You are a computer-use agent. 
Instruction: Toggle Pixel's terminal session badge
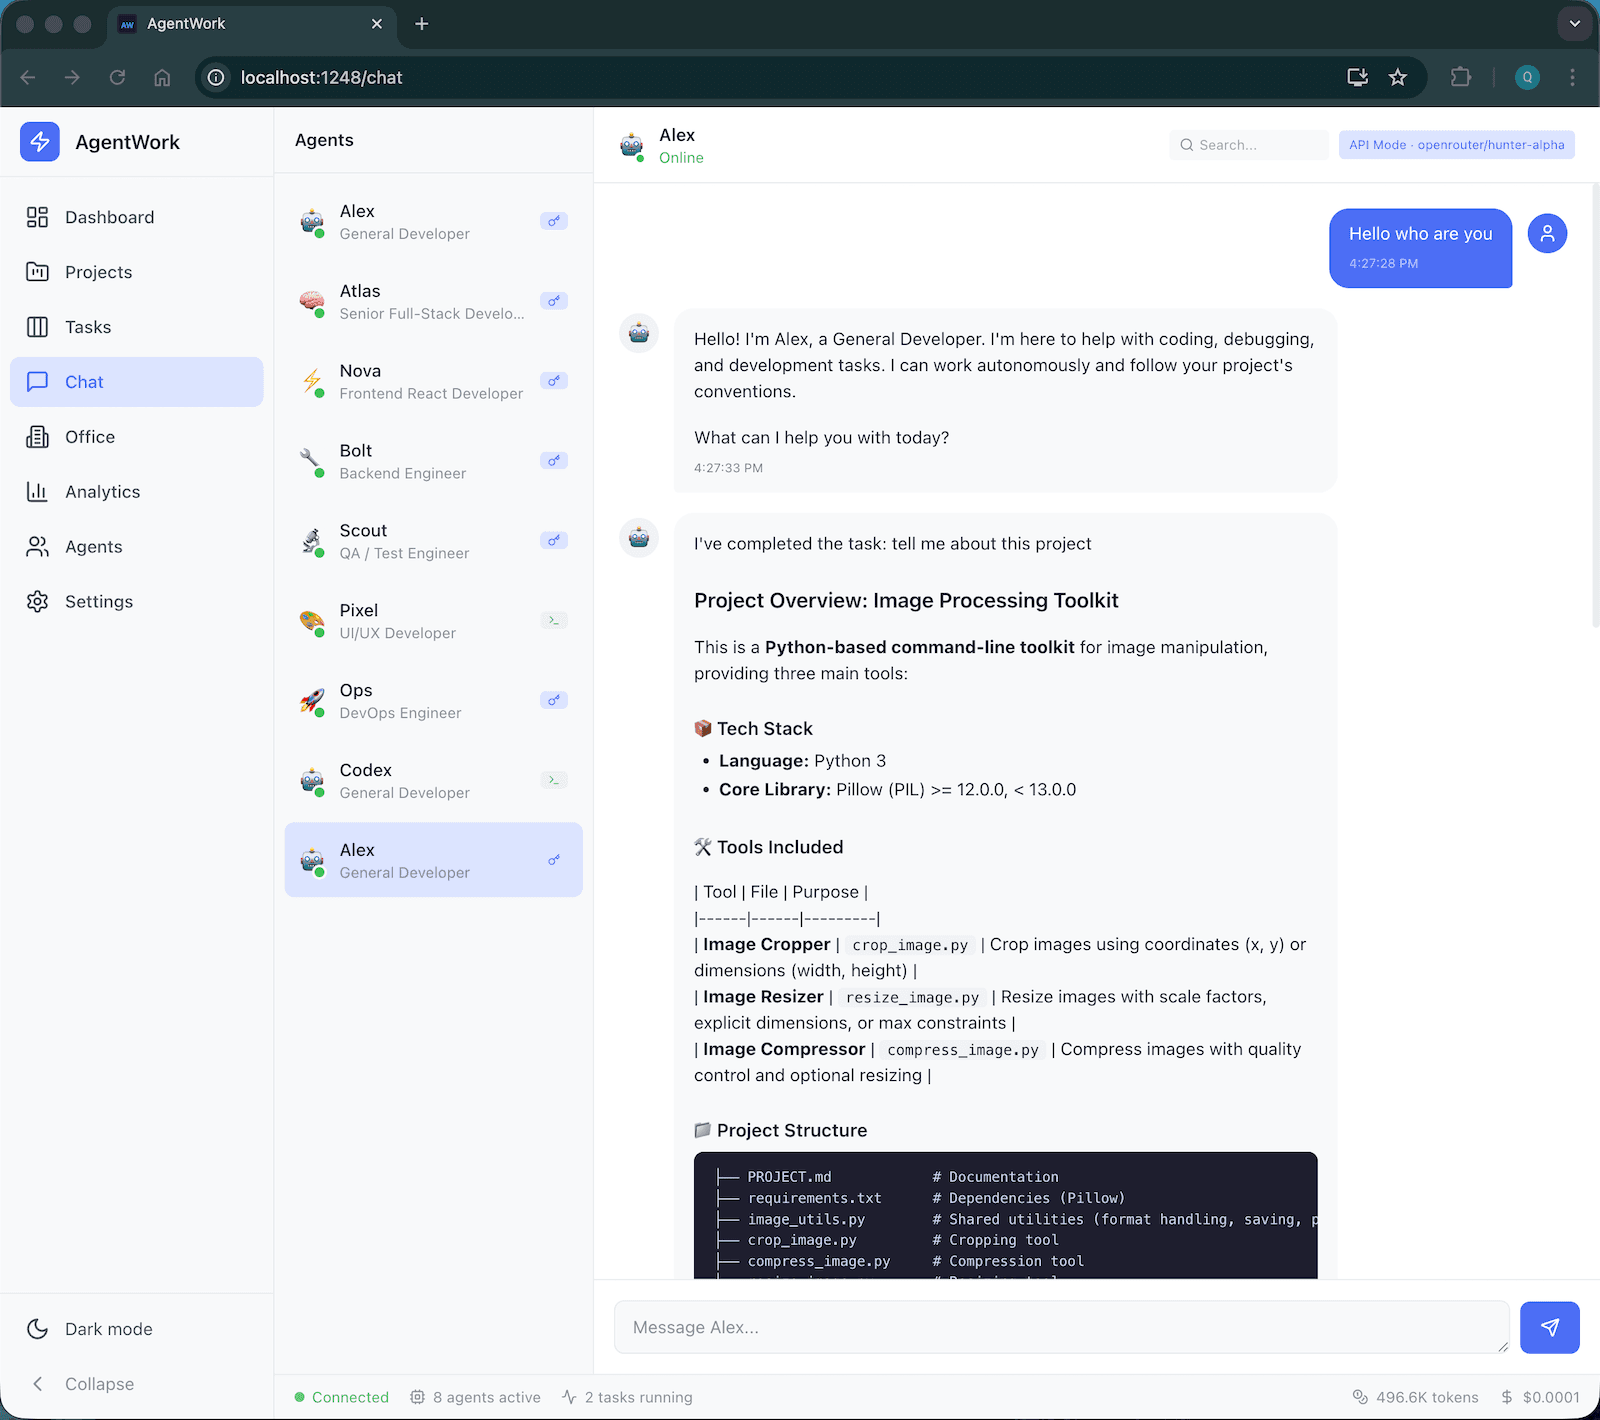click(554, 620)
